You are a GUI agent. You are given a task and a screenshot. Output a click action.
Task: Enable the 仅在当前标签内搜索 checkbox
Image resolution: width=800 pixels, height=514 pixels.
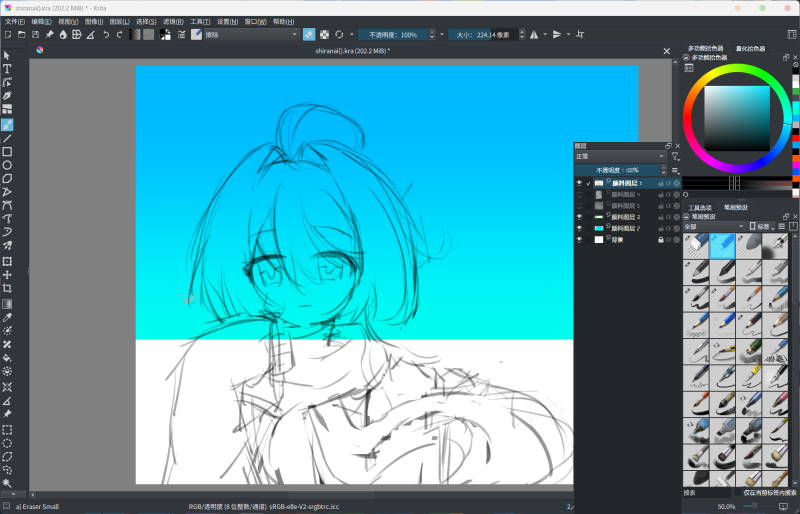pos(737,493)
